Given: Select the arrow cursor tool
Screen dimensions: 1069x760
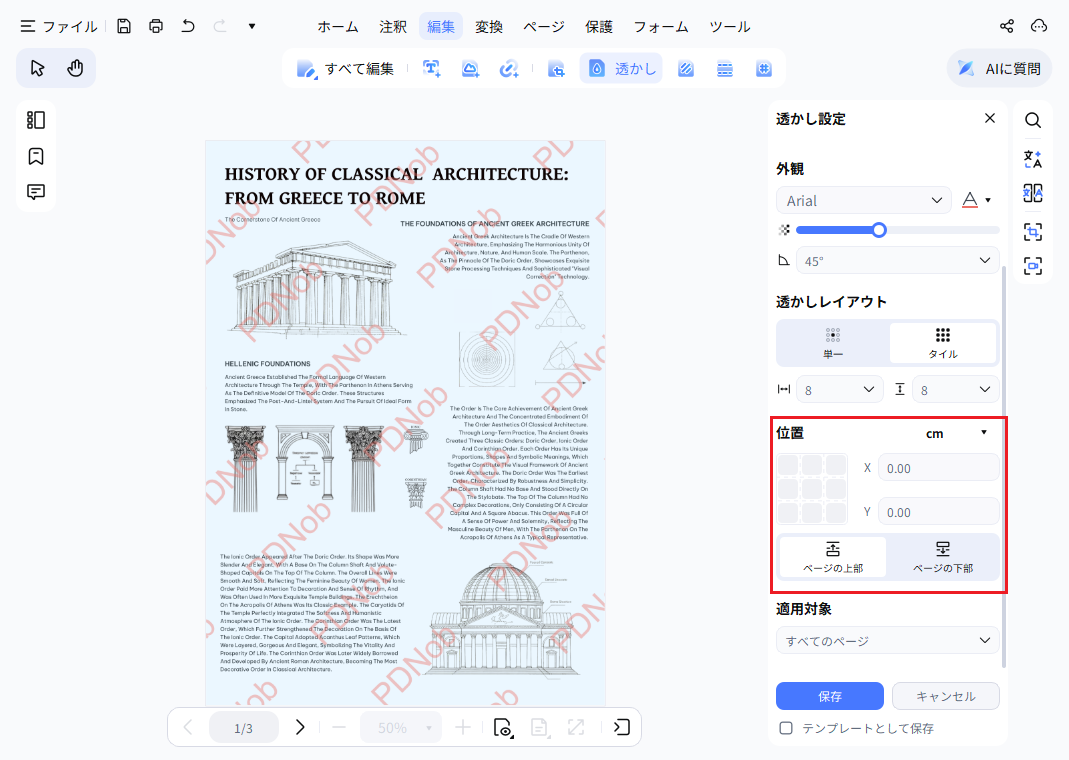Looking at the screenshot, I should click(x=37, y=68).
